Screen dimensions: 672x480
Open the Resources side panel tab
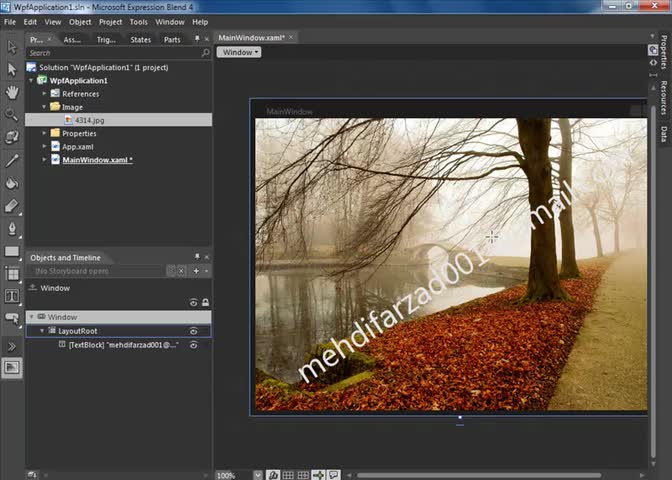tap(663, 98)
